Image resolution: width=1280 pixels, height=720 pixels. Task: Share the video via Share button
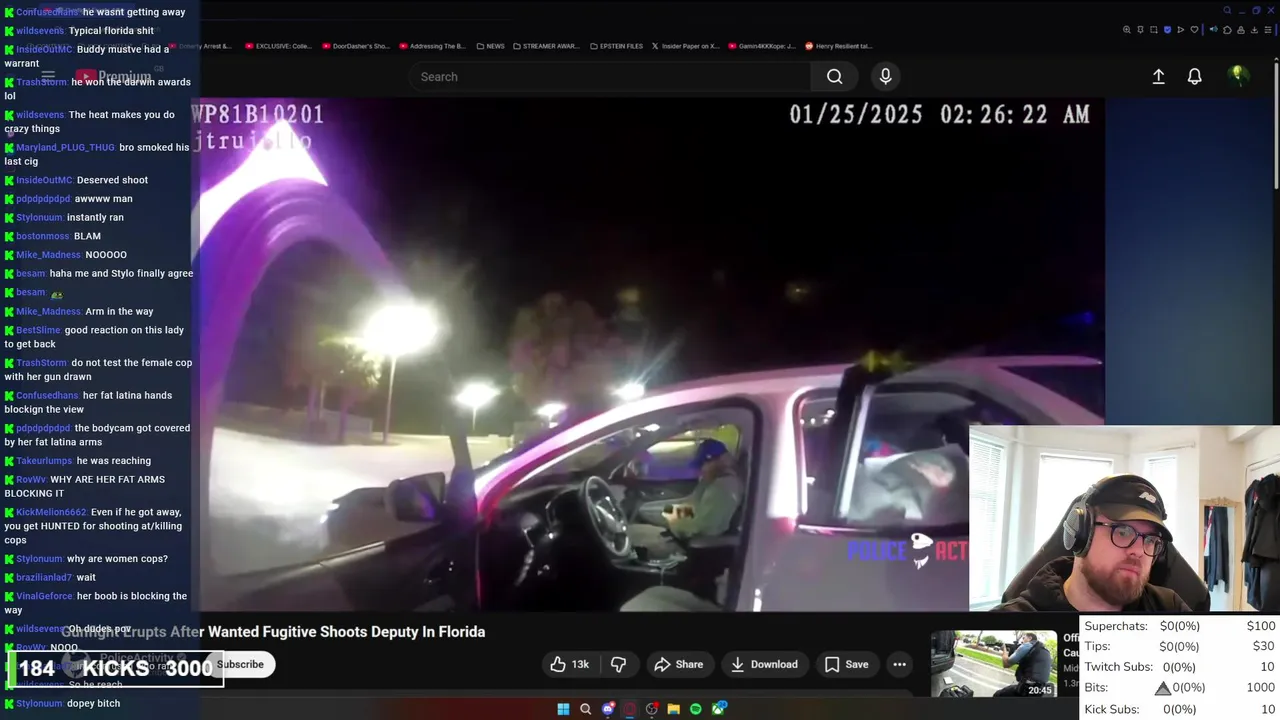[679, 664]
